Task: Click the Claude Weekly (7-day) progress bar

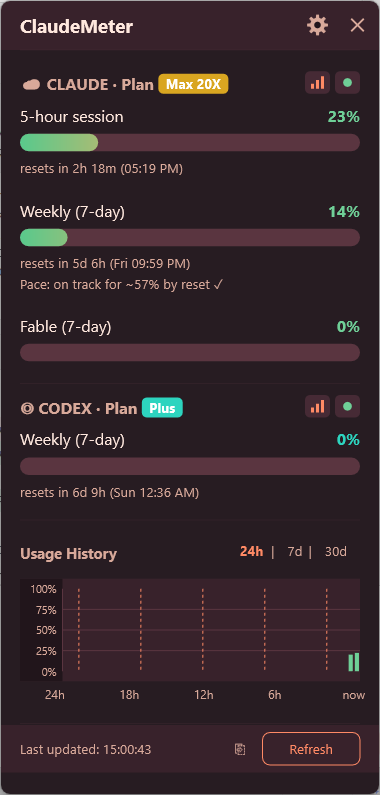Action: 190,237
